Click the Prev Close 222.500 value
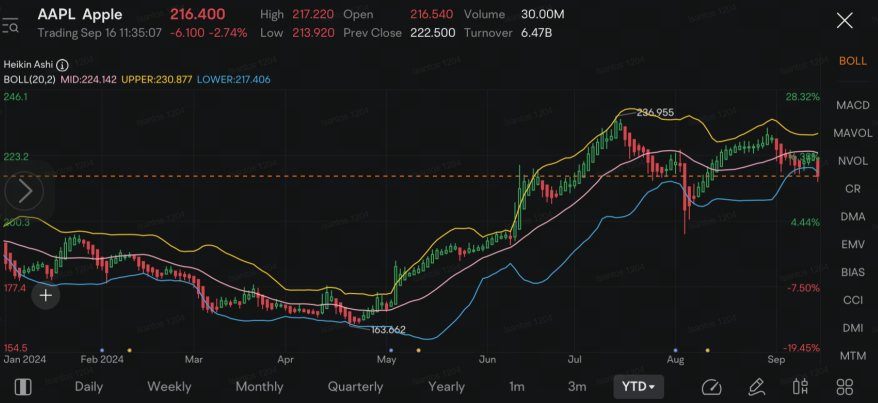878x403 pixels. [x=432, y=33]
